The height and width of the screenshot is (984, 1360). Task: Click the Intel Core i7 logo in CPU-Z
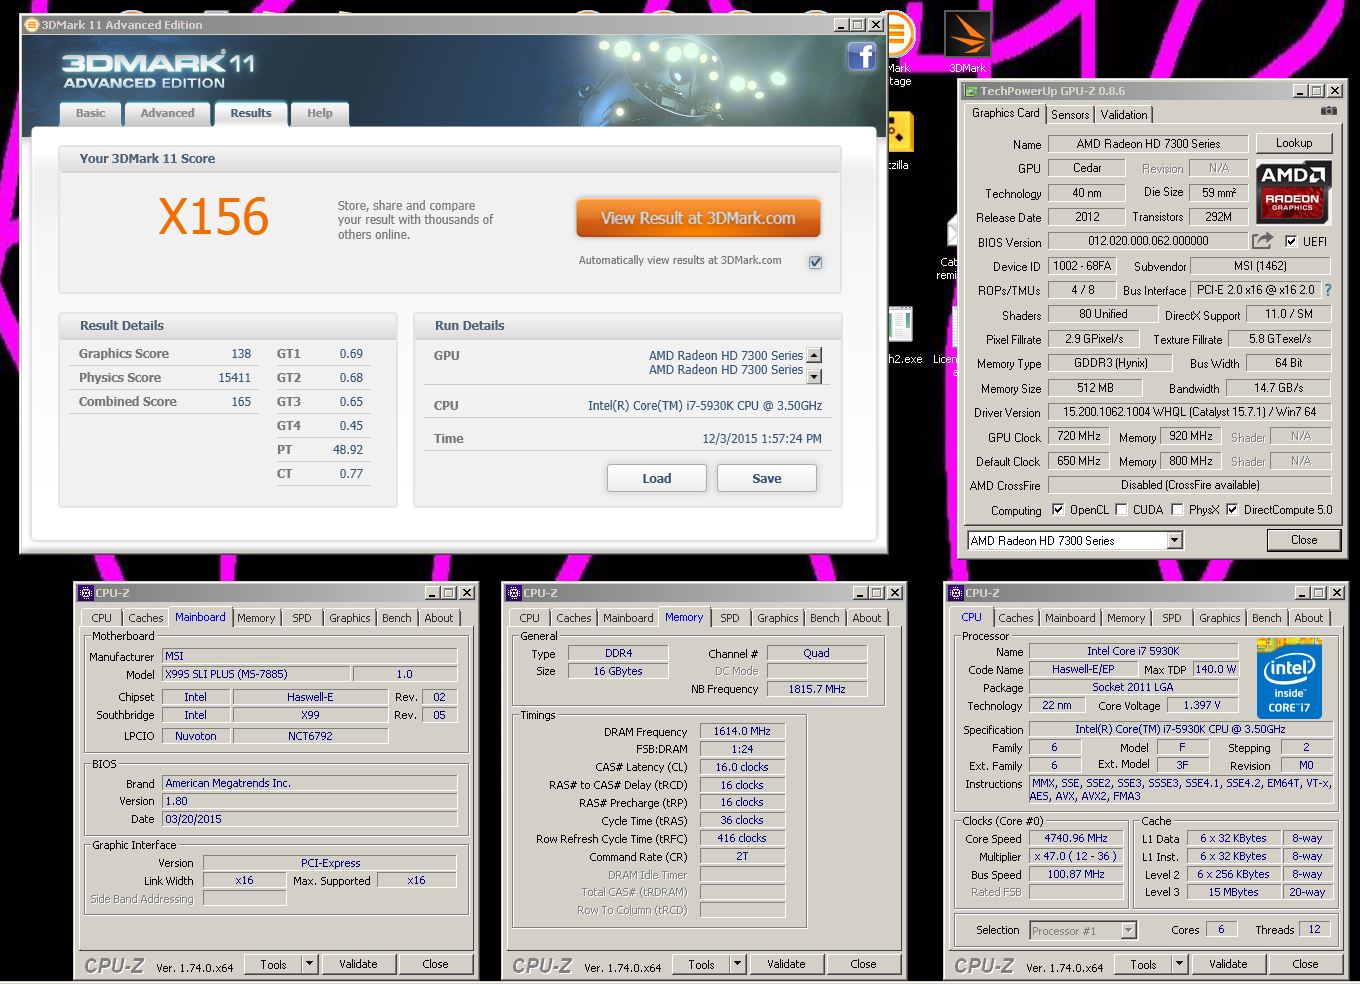(1289, 679)
